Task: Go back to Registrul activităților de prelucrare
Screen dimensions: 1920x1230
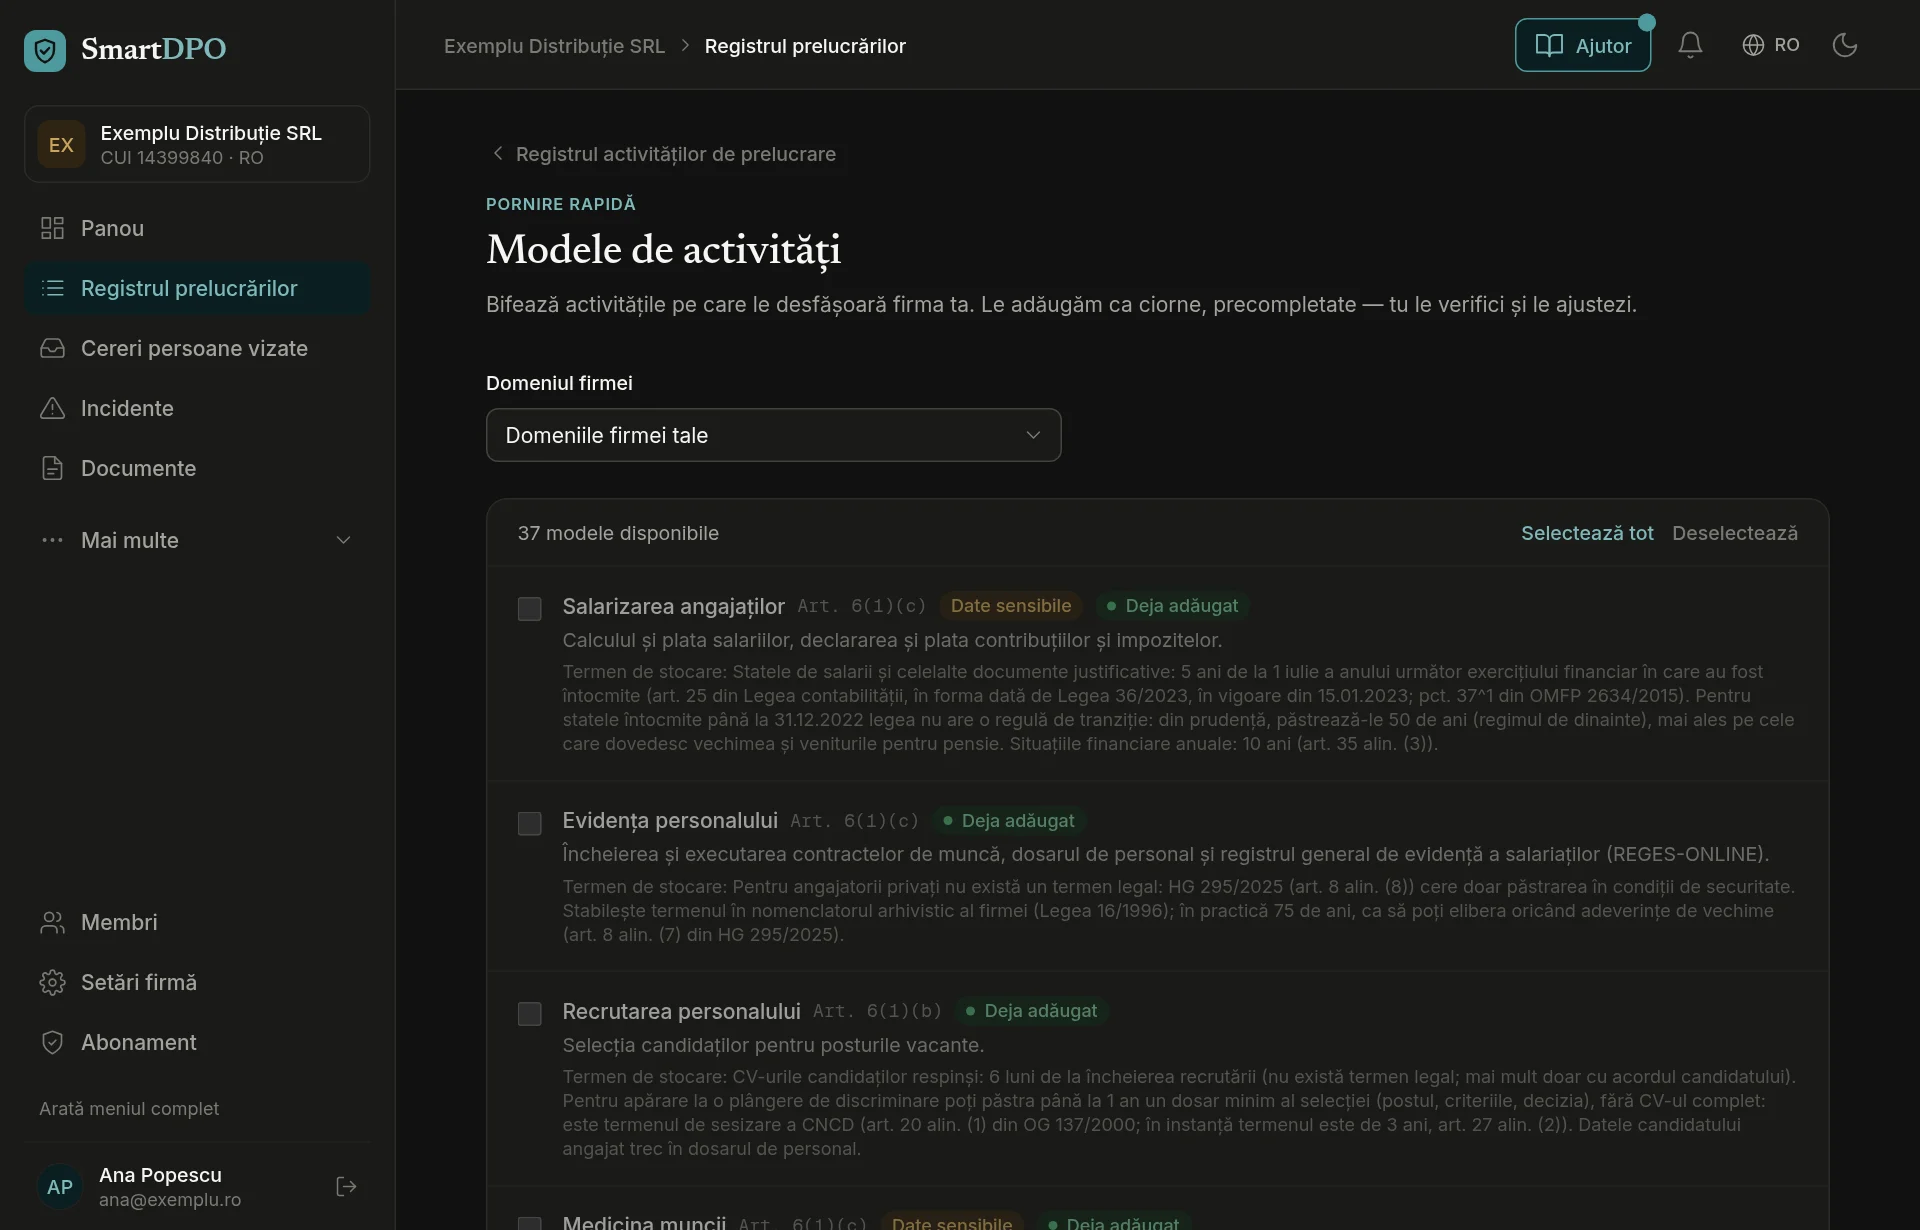Action: [x=664, y=154]
